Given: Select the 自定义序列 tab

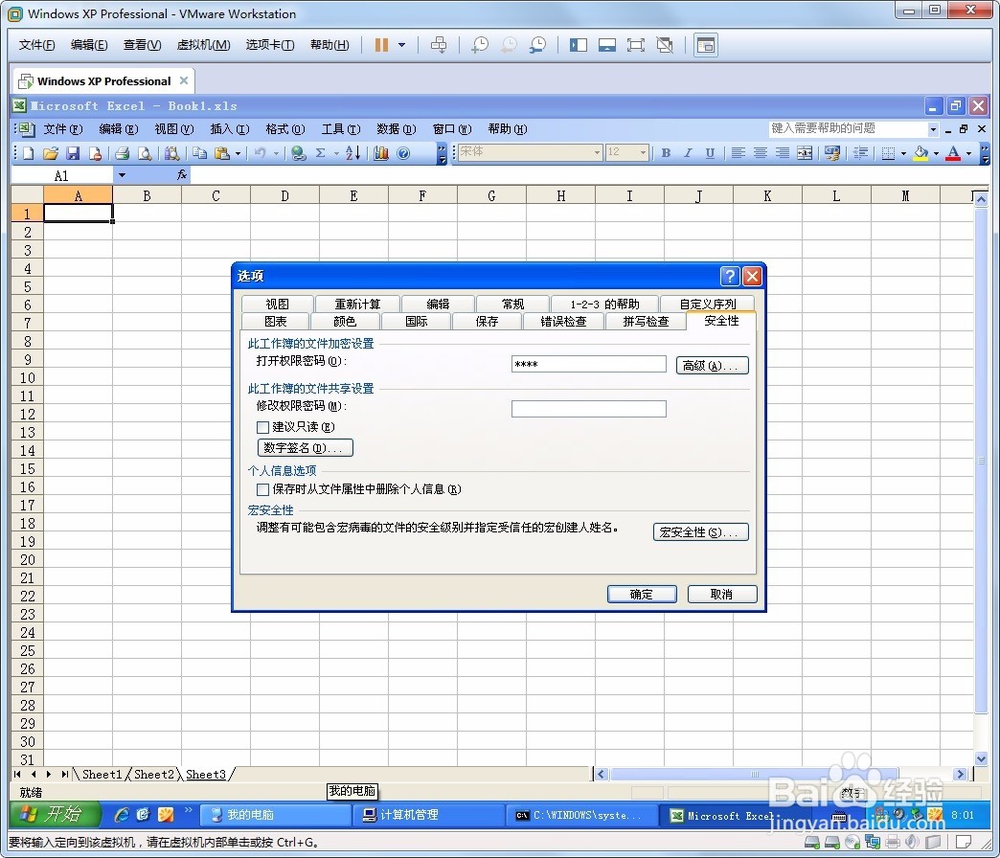Looking at the screenshot, I should point(707,304).
